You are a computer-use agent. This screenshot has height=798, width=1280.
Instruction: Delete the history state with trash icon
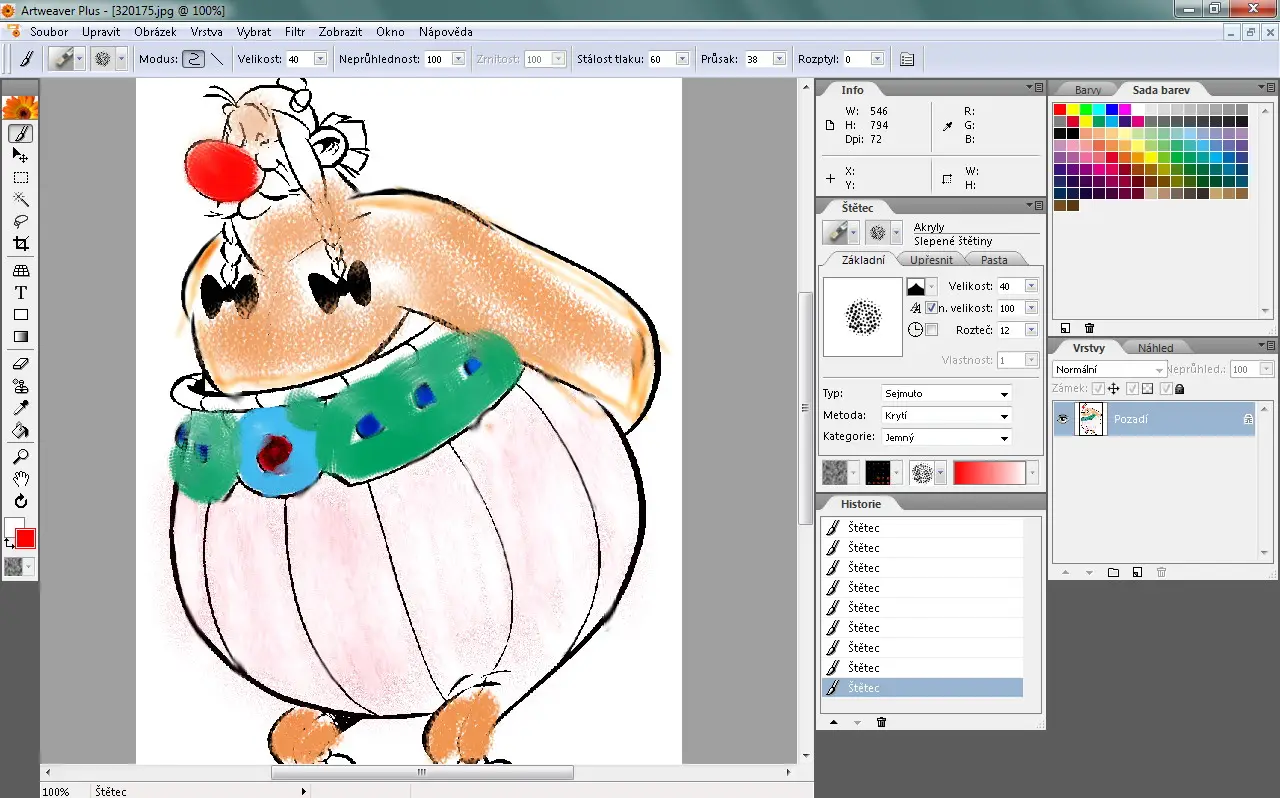click(x=881, y=722)
